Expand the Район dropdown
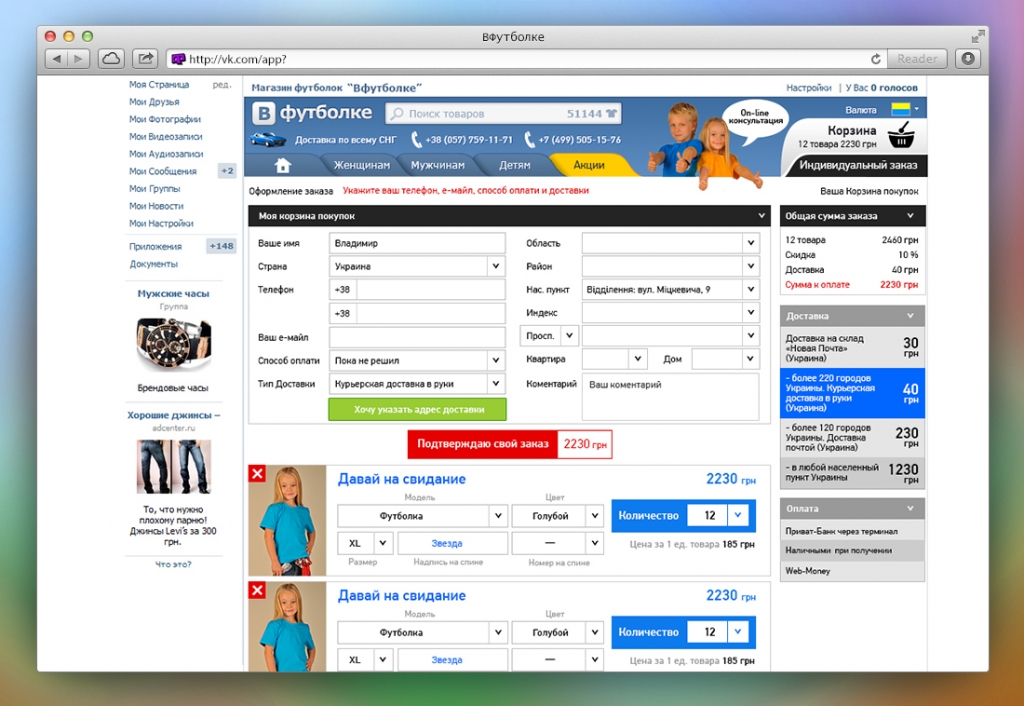Image resolution: width=1024 pixels, height=706 pixels. pyautogui.click(x=671, y=266)
